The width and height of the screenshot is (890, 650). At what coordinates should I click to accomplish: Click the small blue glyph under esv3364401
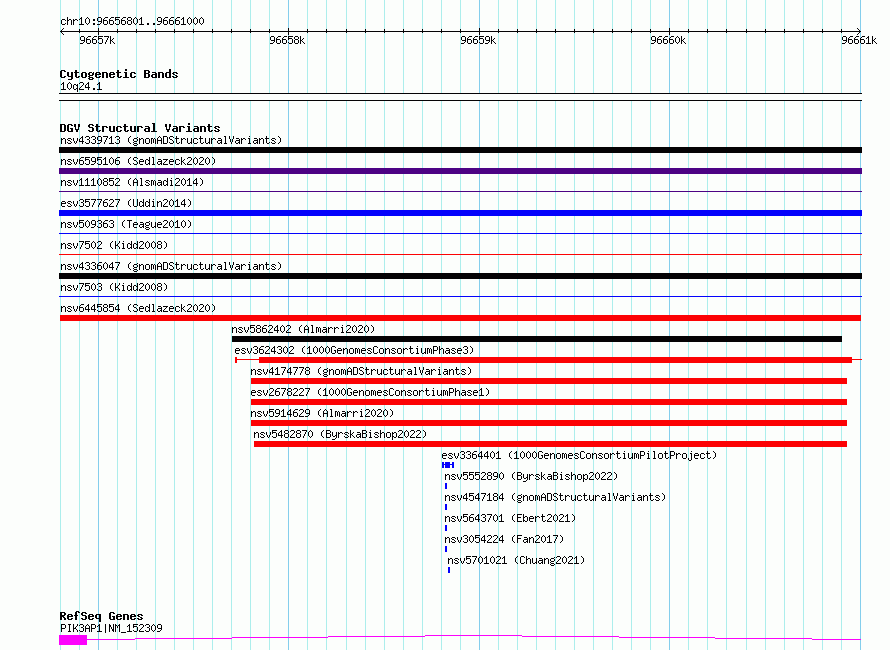pos(448,465)
